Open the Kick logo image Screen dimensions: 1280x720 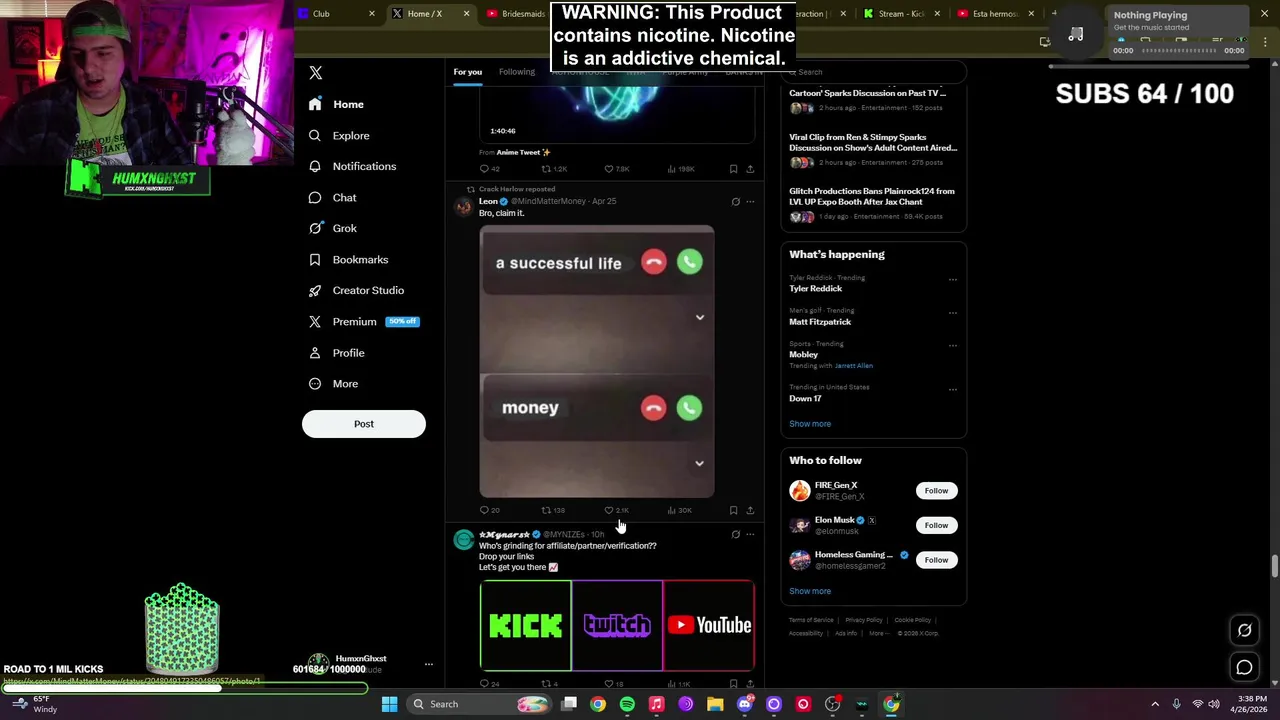click(525, 625)
